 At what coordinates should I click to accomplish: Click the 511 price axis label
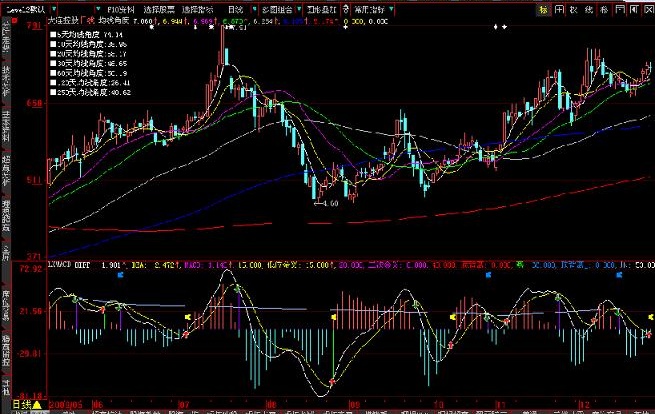(34, 180)
